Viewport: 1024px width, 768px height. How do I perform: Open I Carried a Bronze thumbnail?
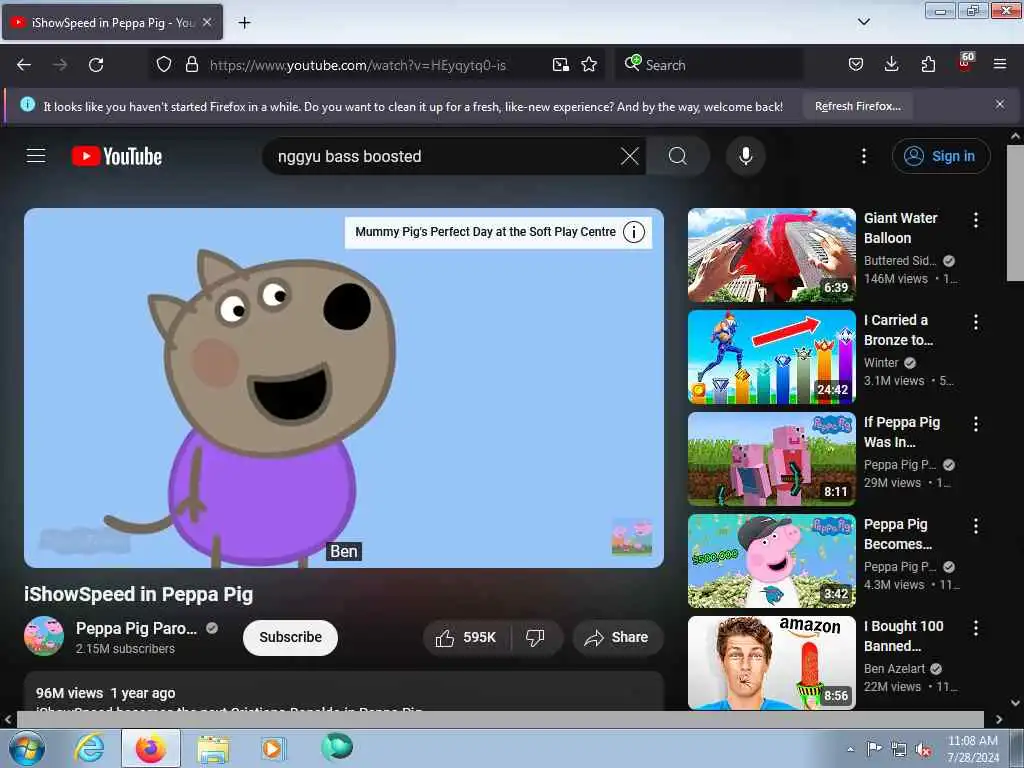tap(771, 357)
